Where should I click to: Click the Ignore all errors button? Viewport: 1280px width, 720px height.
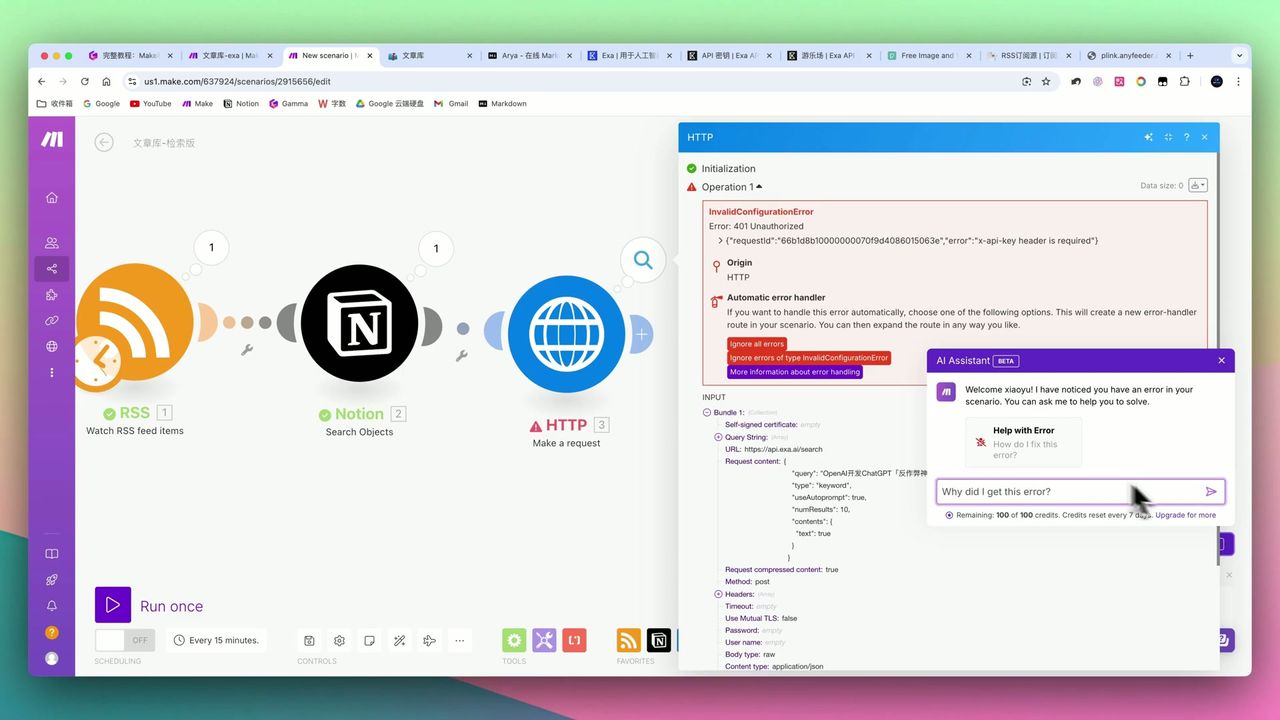click(x=757, y=344)
